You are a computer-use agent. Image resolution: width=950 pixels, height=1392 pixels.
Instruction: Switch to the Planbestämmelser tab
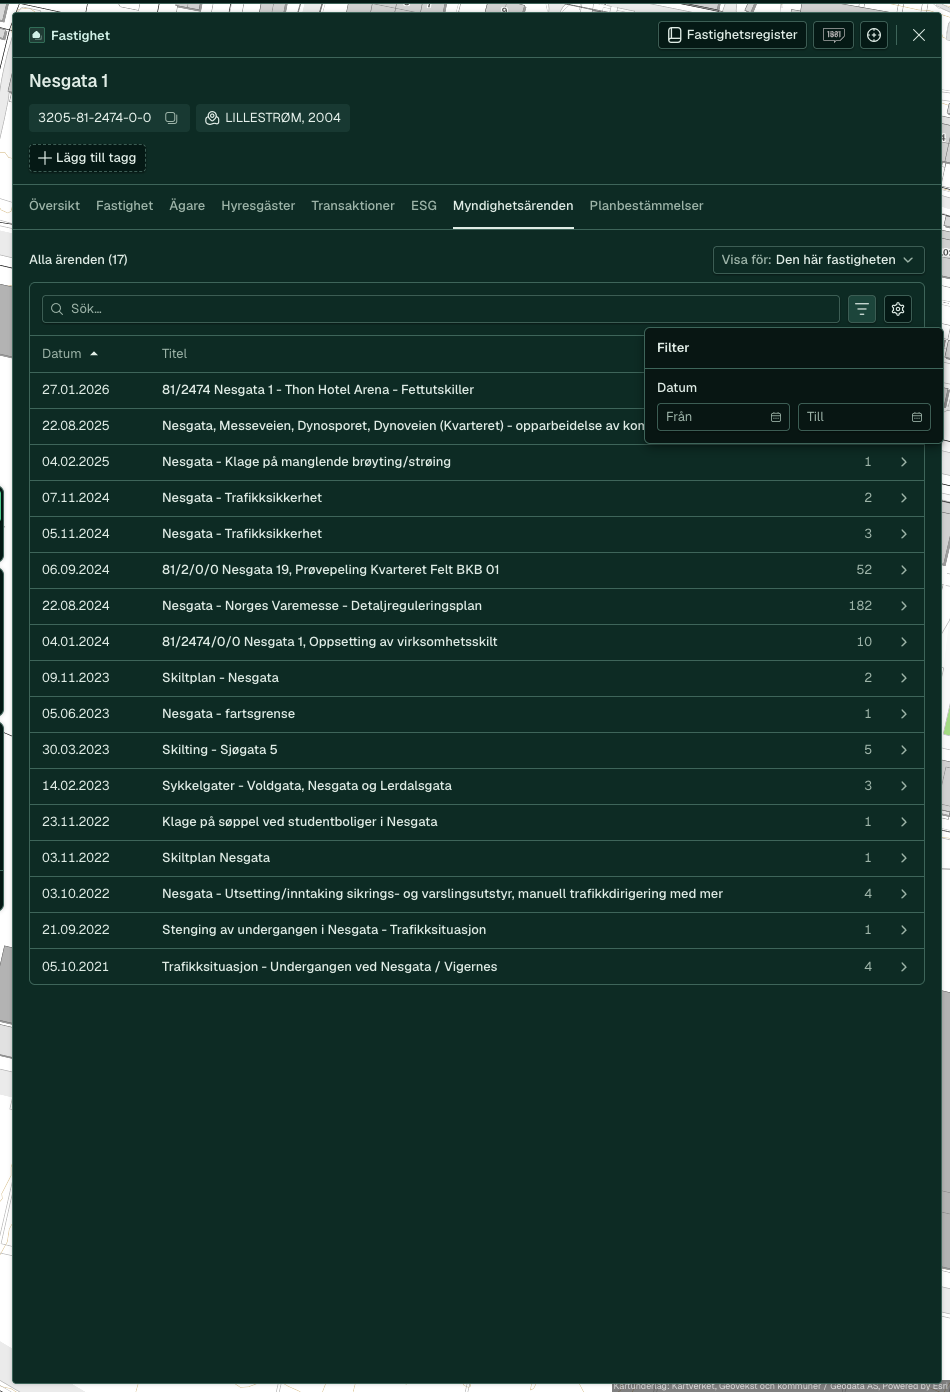[x=646, y=206]
